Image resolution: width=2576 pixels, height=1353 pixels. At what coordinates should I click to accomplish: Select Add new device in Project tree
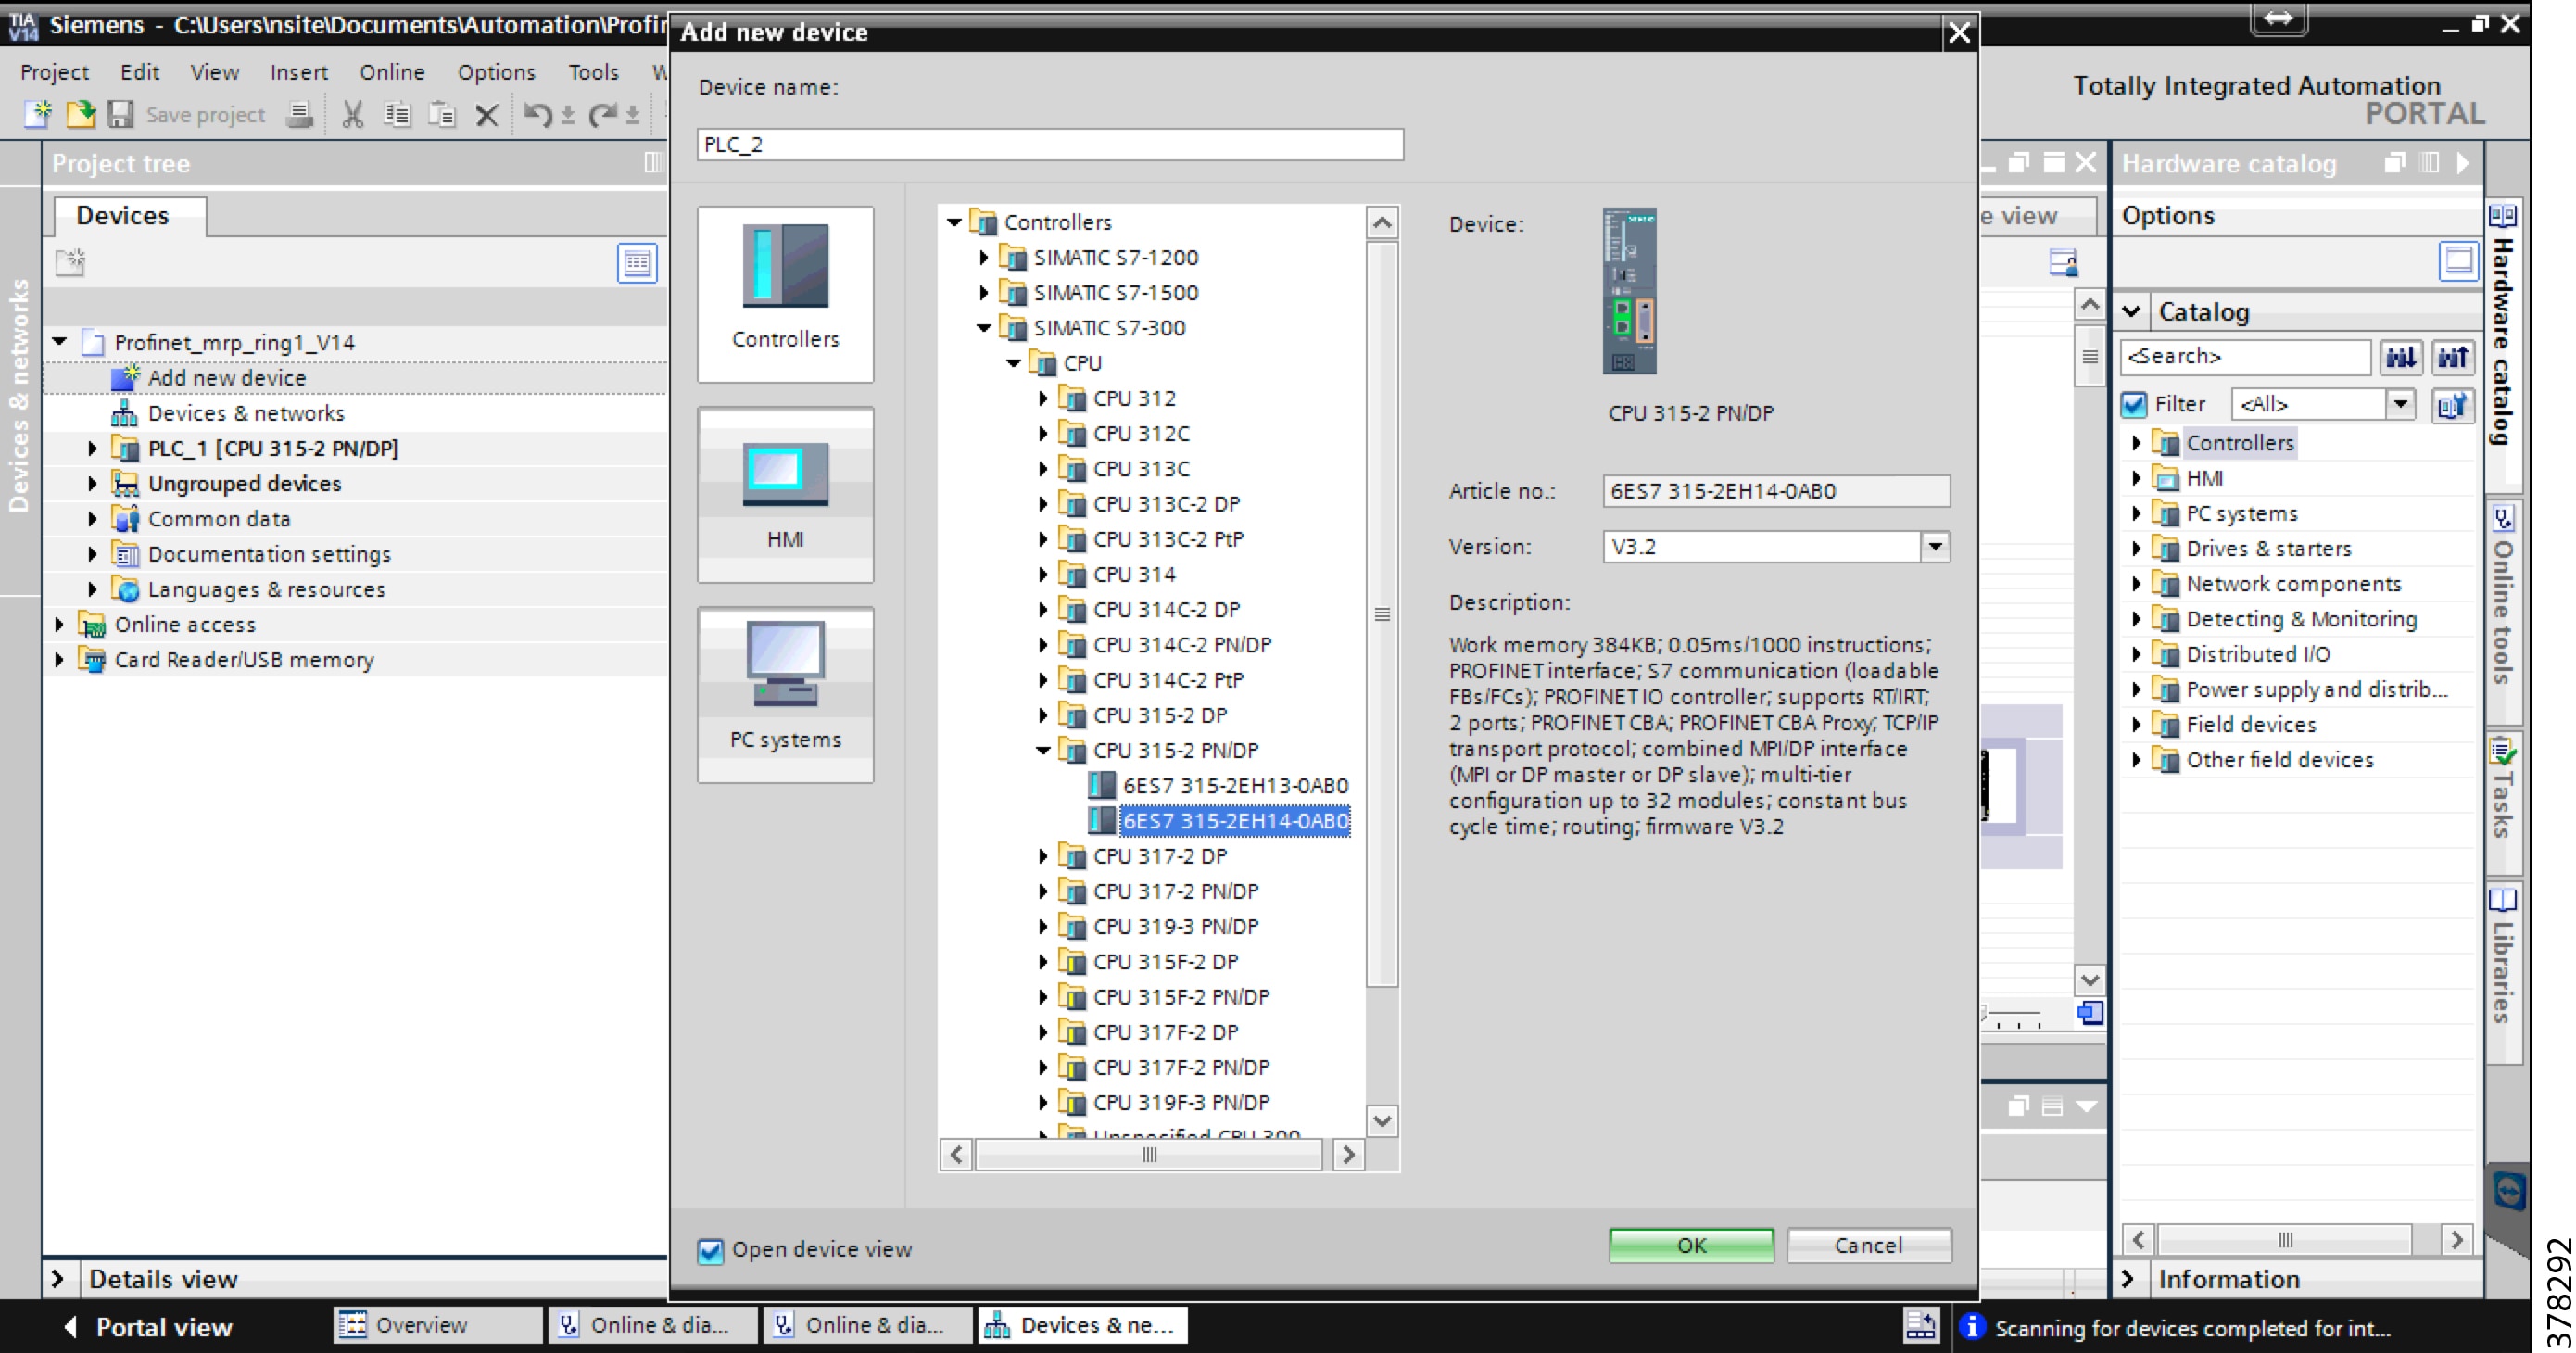226,378
